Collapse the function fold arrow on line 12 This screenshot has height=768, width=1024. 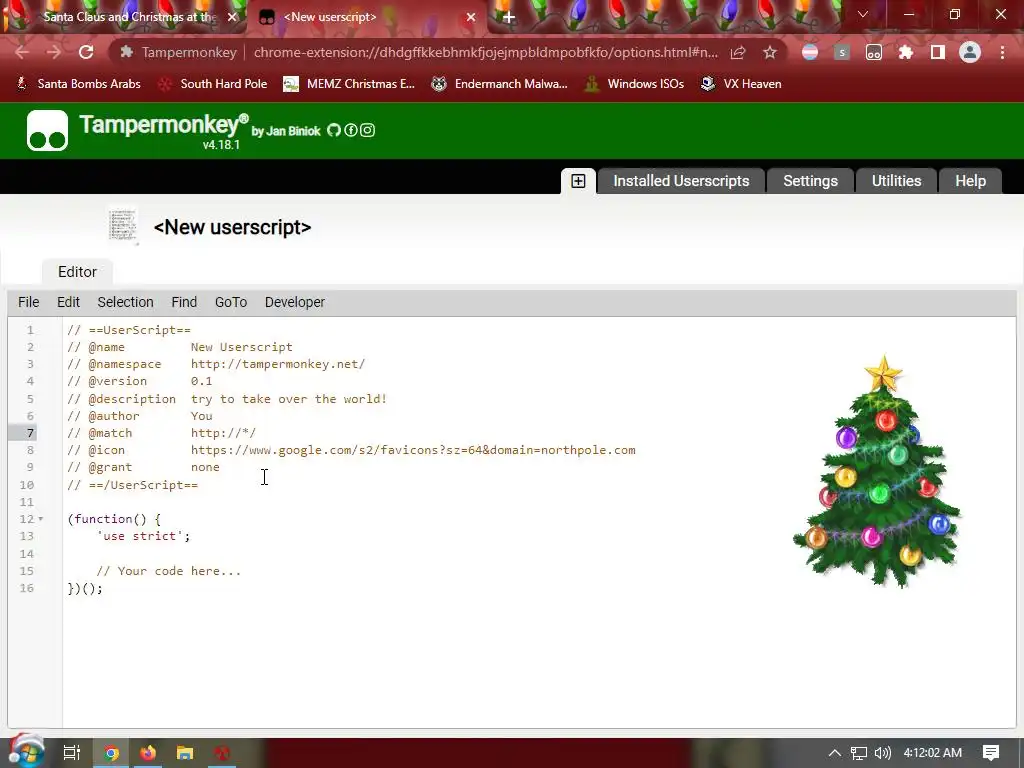tap(40, 519)
